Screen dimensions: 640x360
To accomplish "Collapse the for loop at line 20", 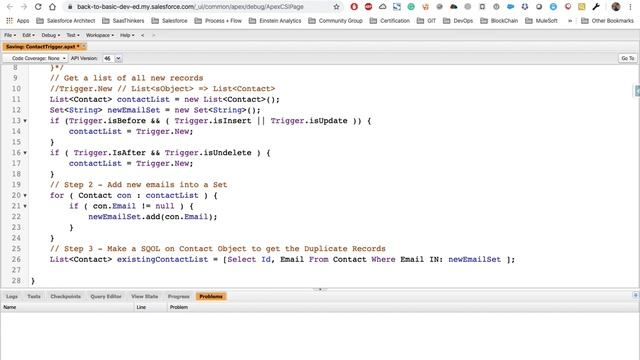I will point(25,196).
